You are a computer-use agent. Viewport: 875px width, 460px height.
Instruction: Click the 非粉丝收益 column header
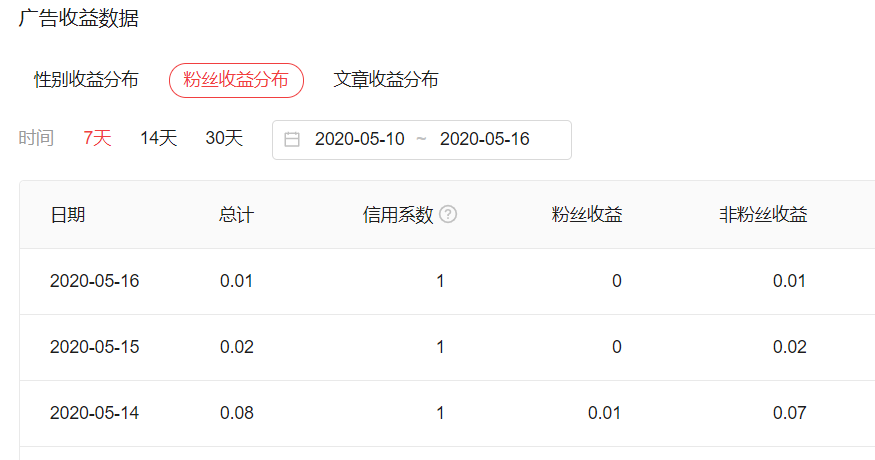[762, 215]
